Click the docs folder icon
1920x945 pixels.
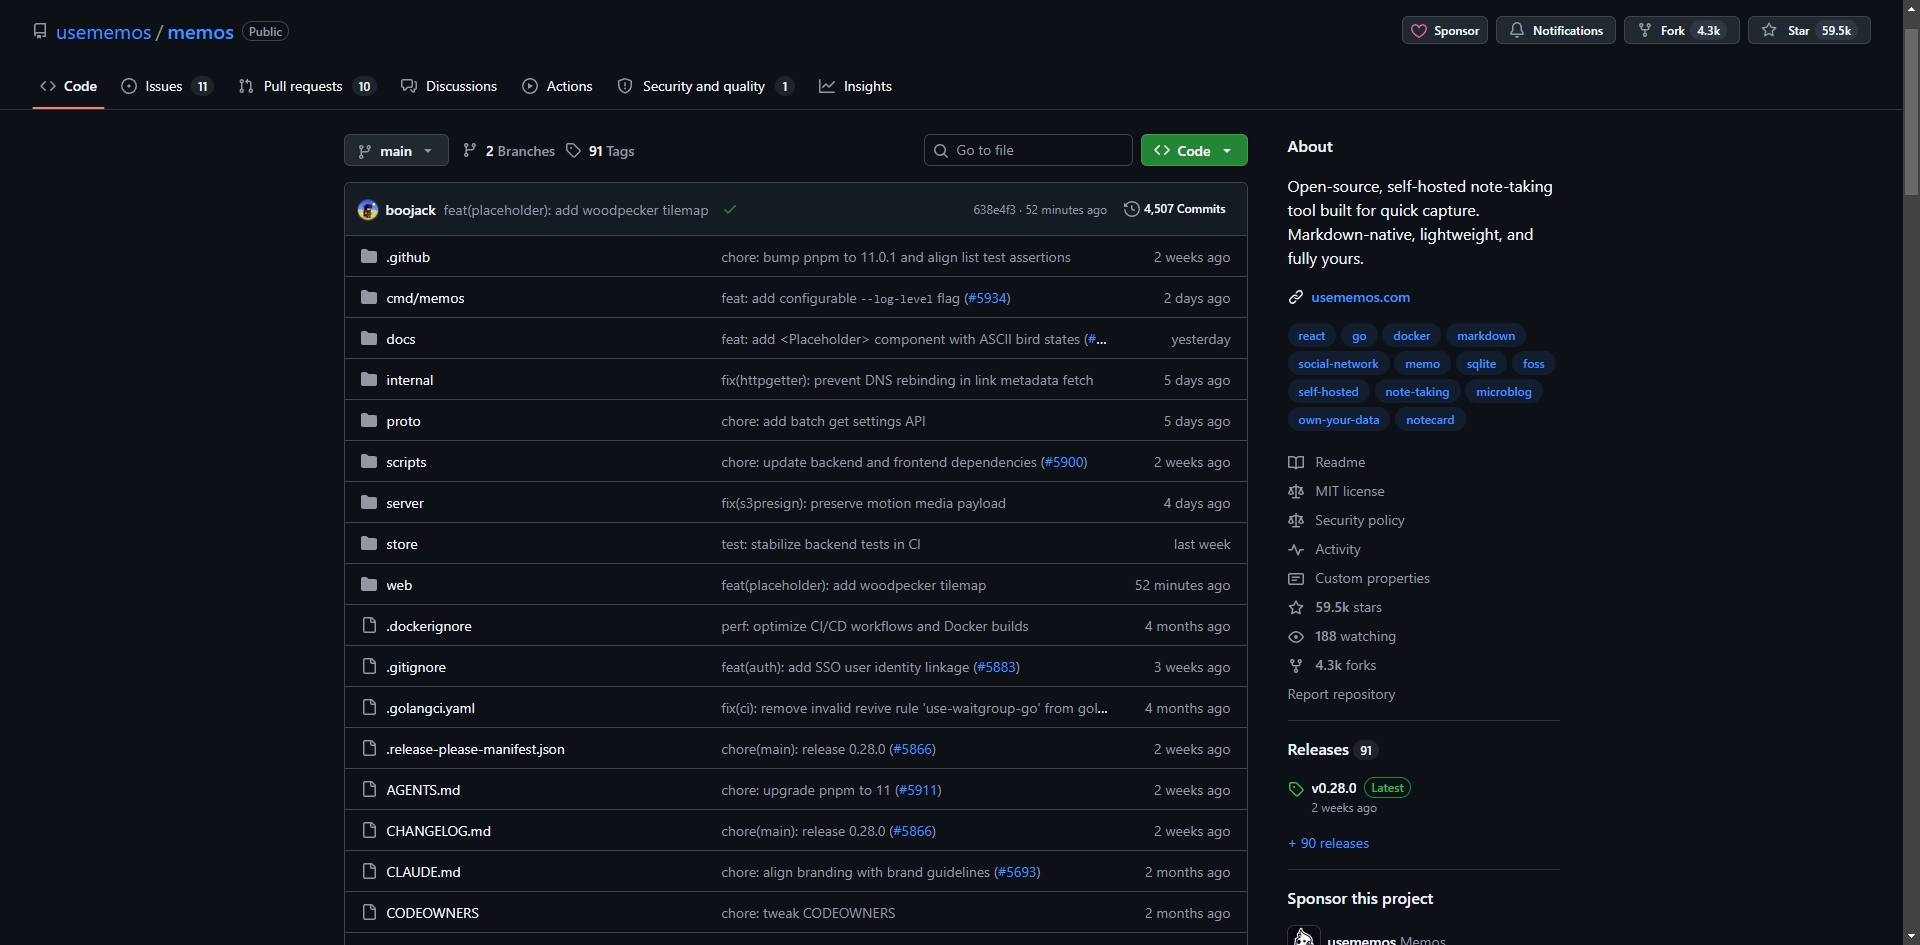click(369, 339)
